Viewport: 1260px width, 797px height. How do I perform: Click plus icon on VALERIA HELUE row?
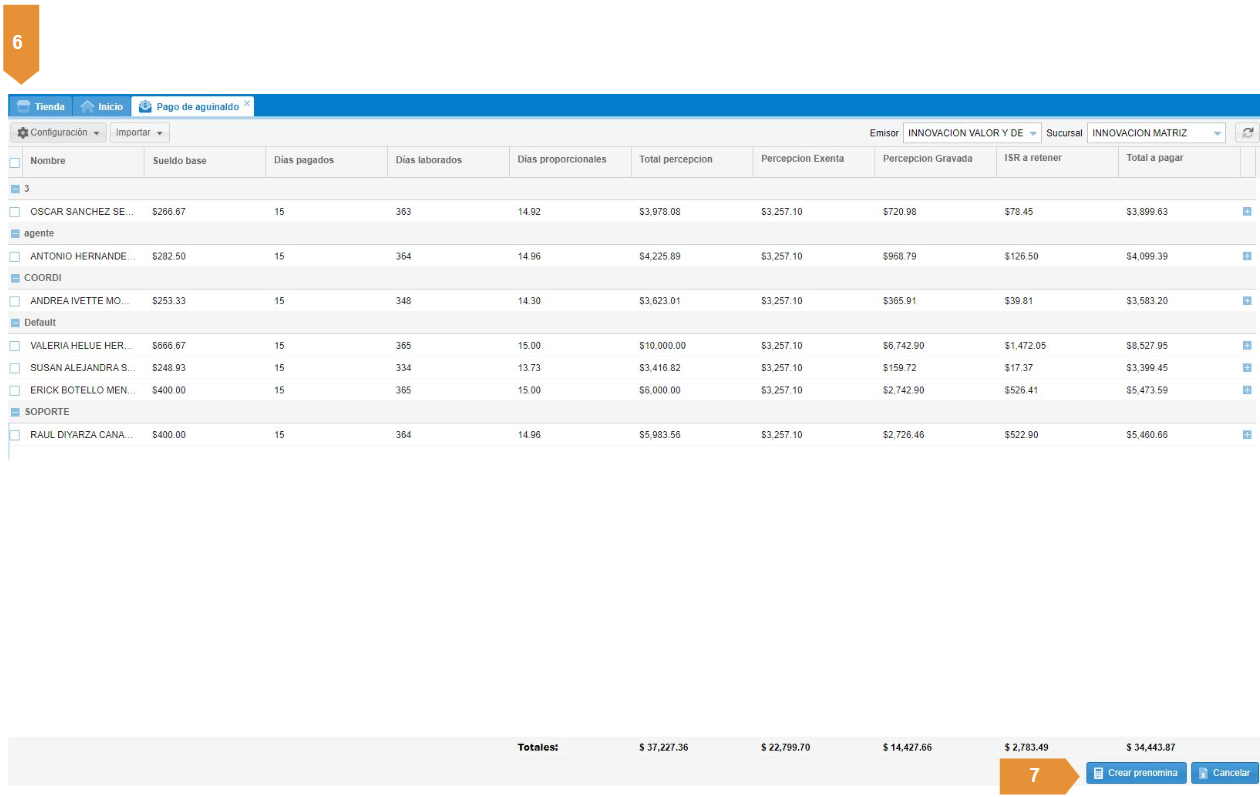click(x=1246, y=345)
